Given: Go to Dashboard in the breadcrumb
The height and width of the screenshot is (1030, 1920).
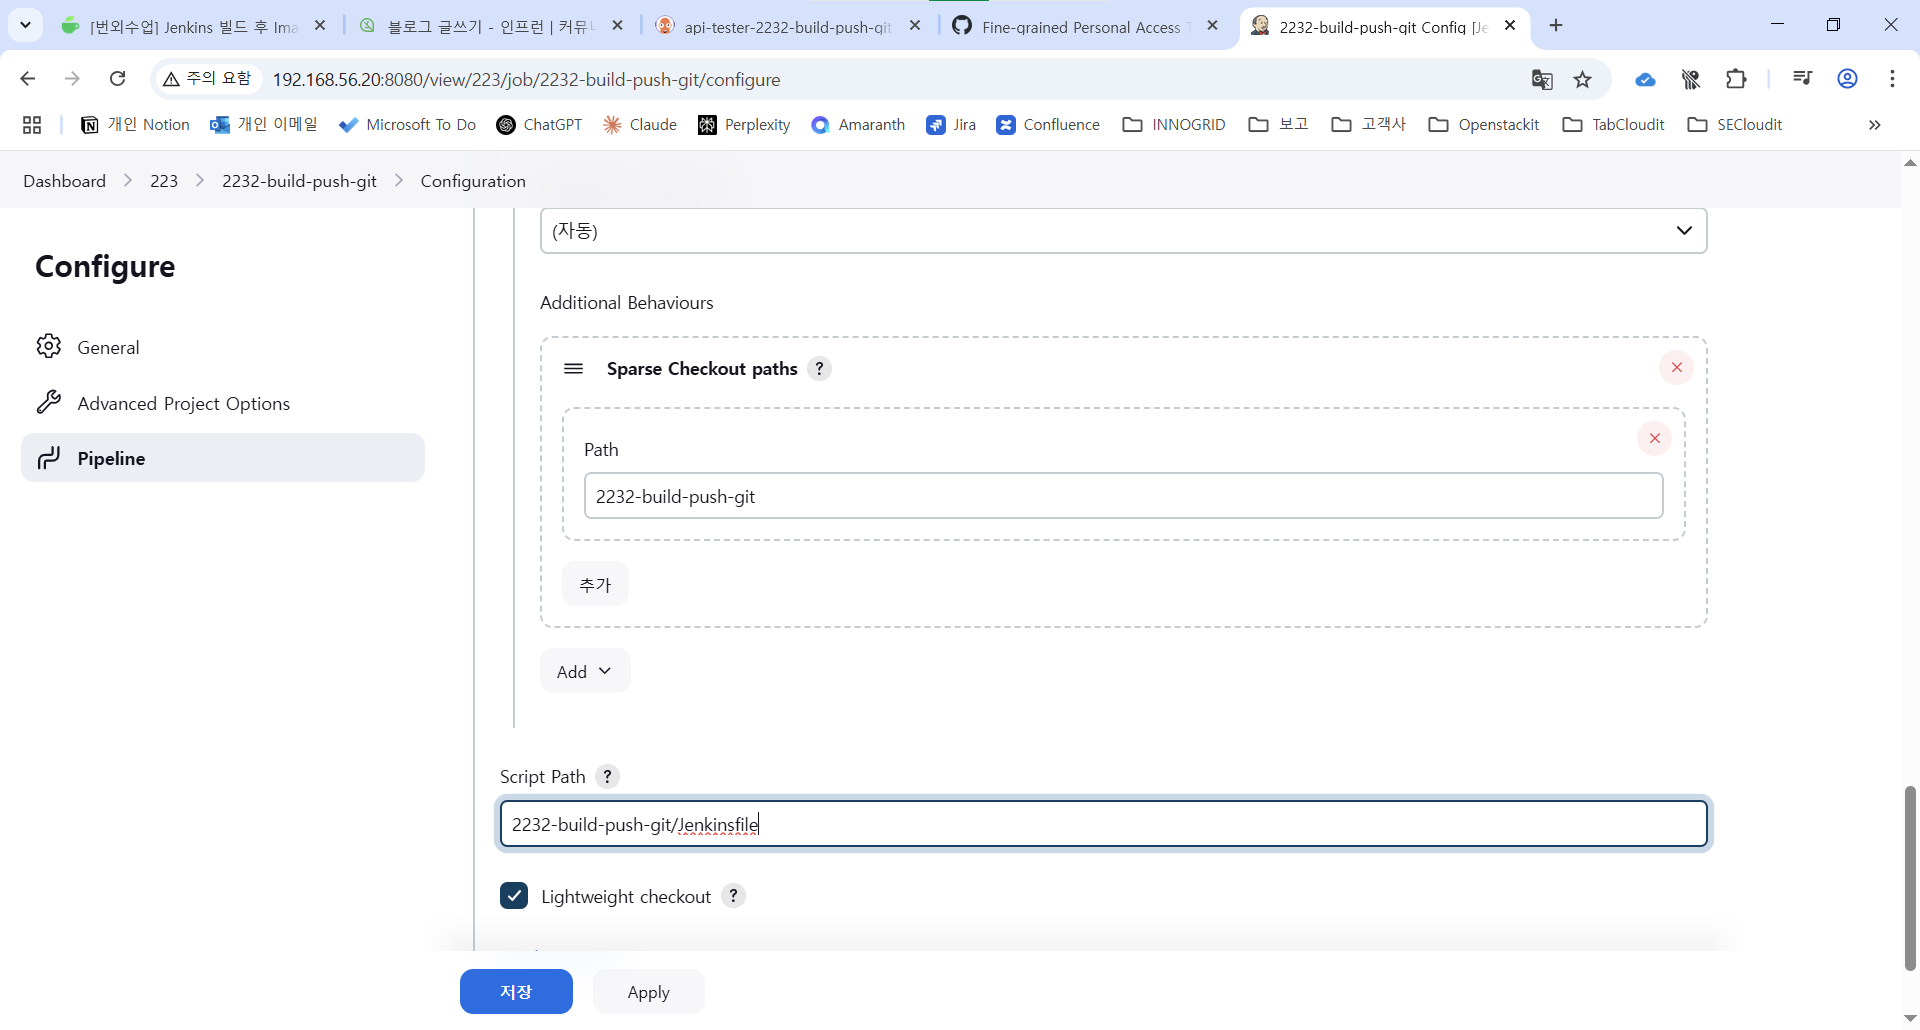Looking at the screenshot, I should 65,181.
